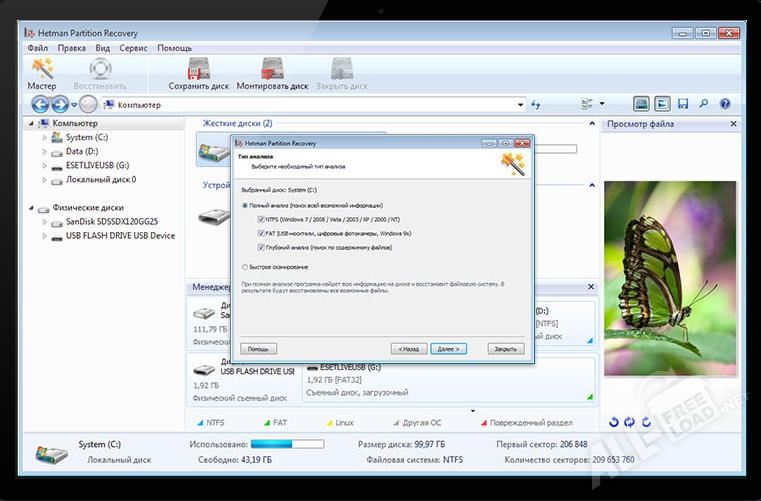The height and width of the screenshot is (501, 761).
Task: Launch the Мастер wizard from the toolbar
Action: point(42,74)
